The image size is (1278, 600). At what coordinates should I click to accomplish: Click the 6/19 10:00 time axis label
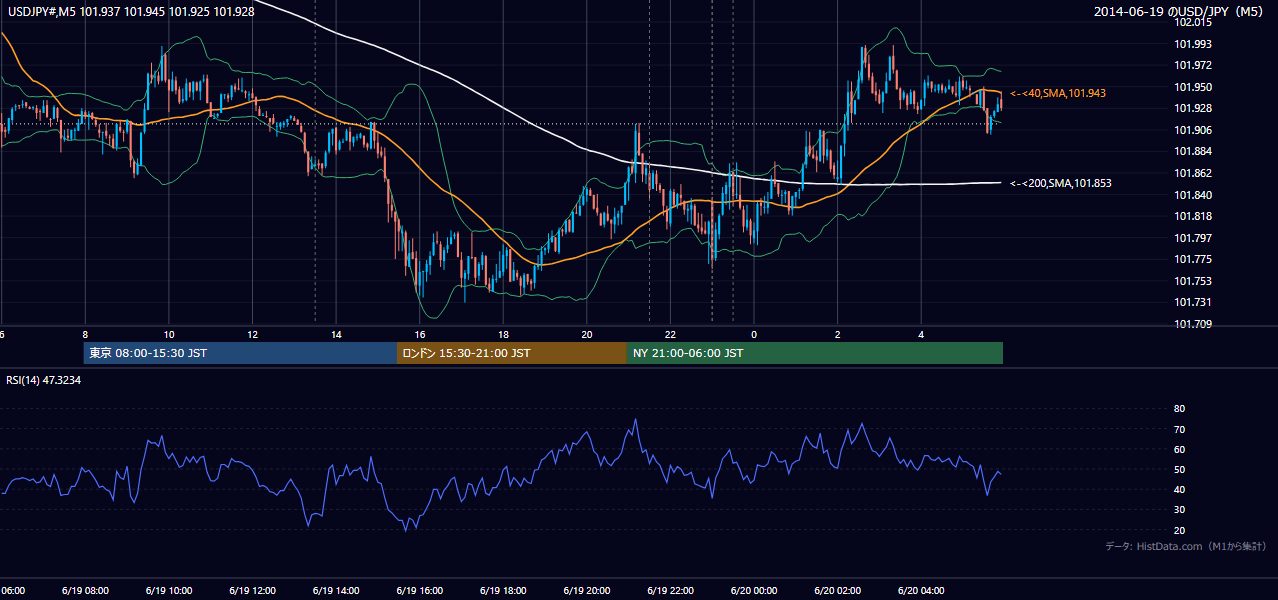(x=169, y=590)
